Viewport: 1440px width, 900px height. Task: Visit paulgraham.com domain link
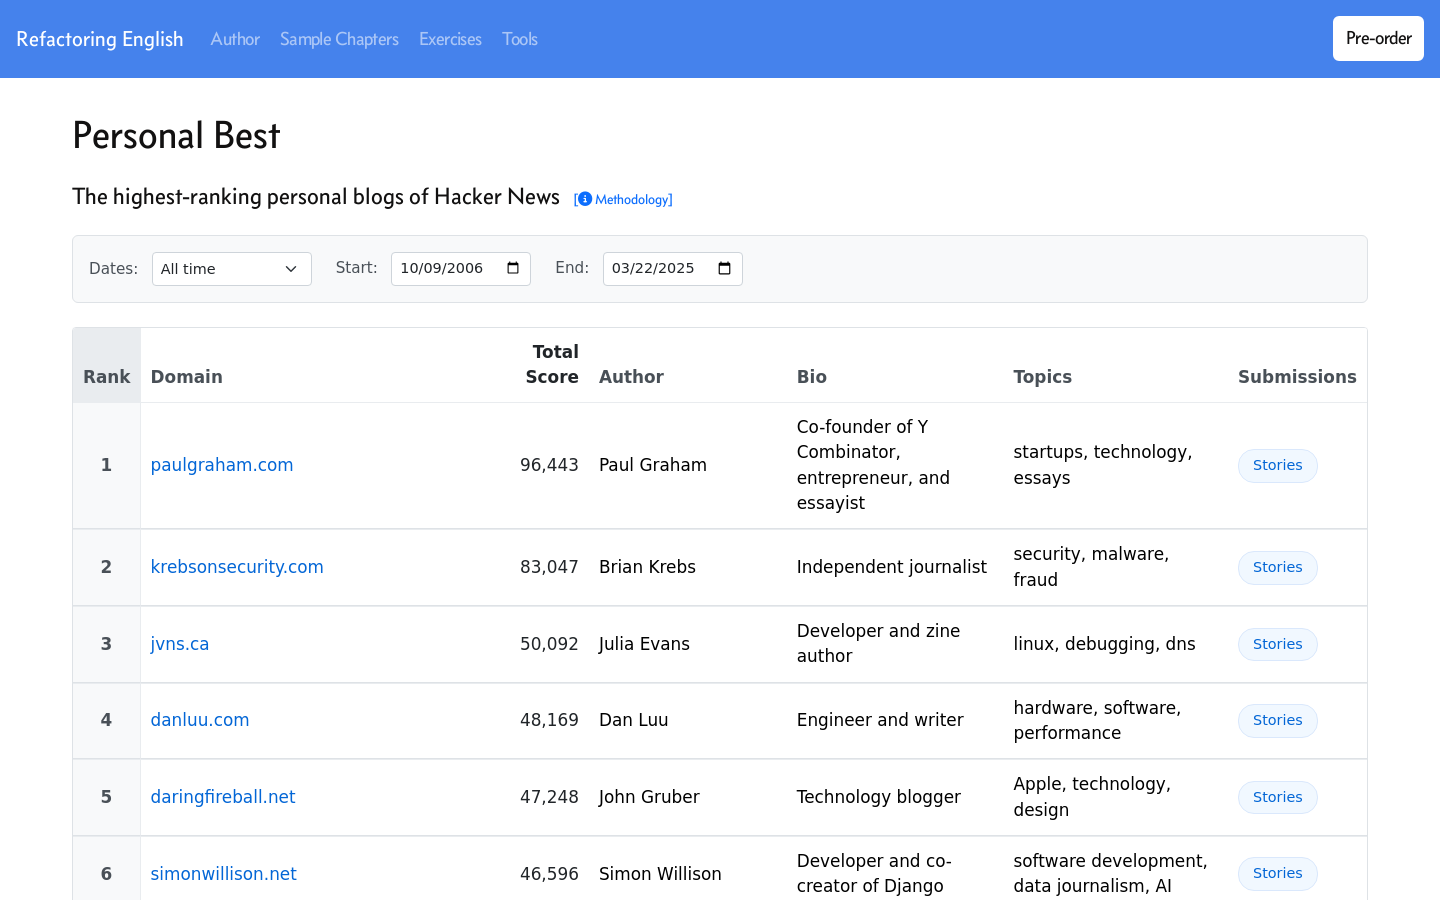click(222, 465)
